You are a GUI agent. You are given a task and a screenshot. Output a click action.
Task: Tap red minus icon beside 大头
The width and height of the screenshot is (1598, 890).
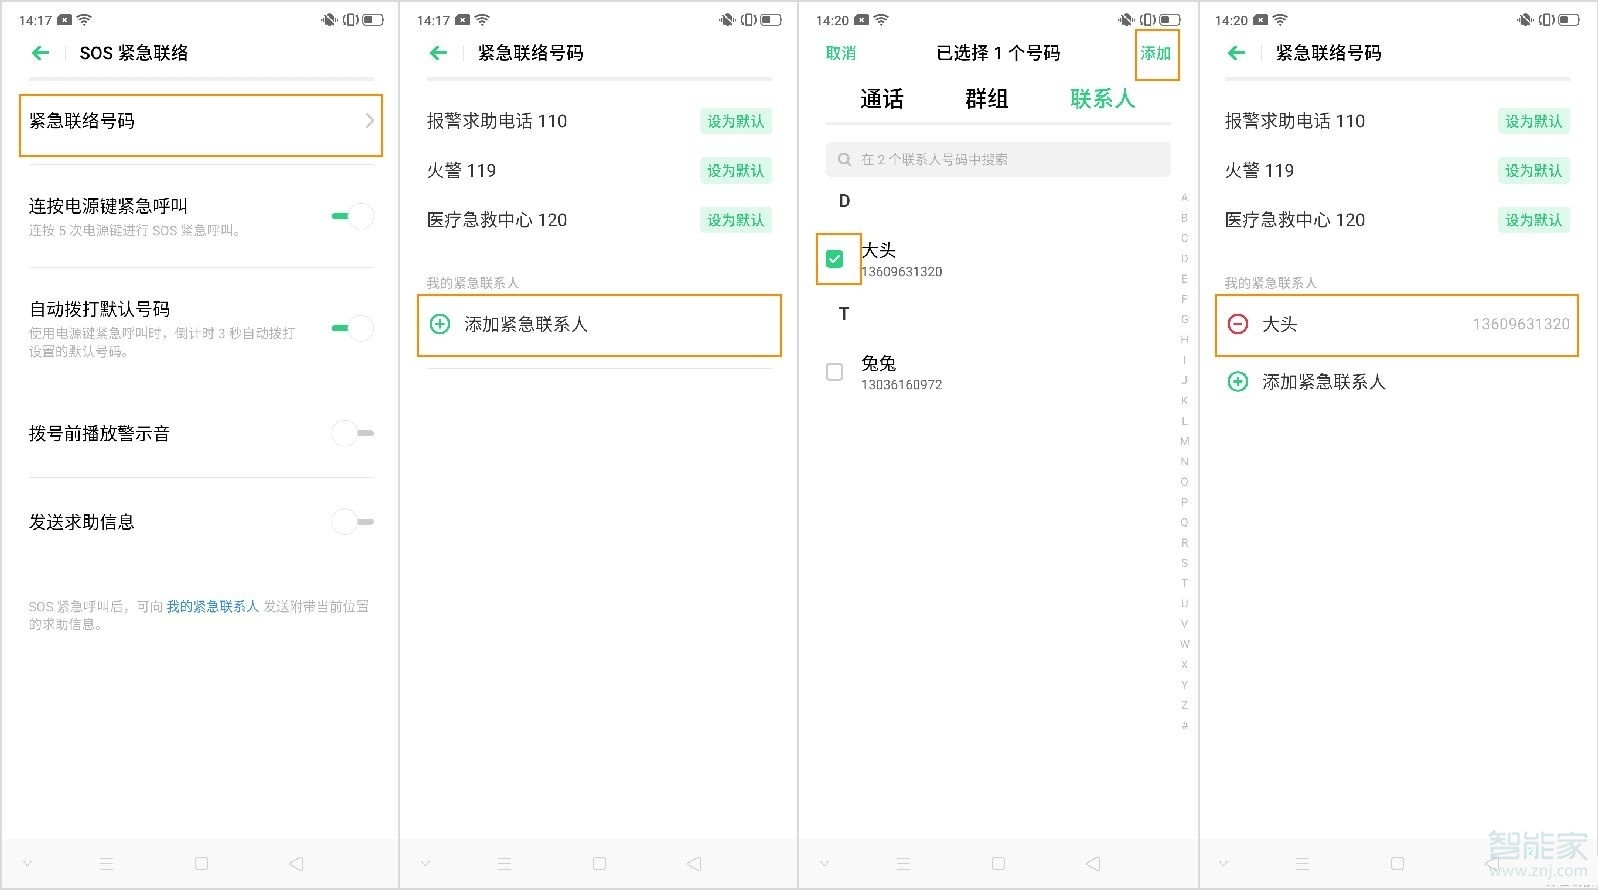coord(1237,324)
